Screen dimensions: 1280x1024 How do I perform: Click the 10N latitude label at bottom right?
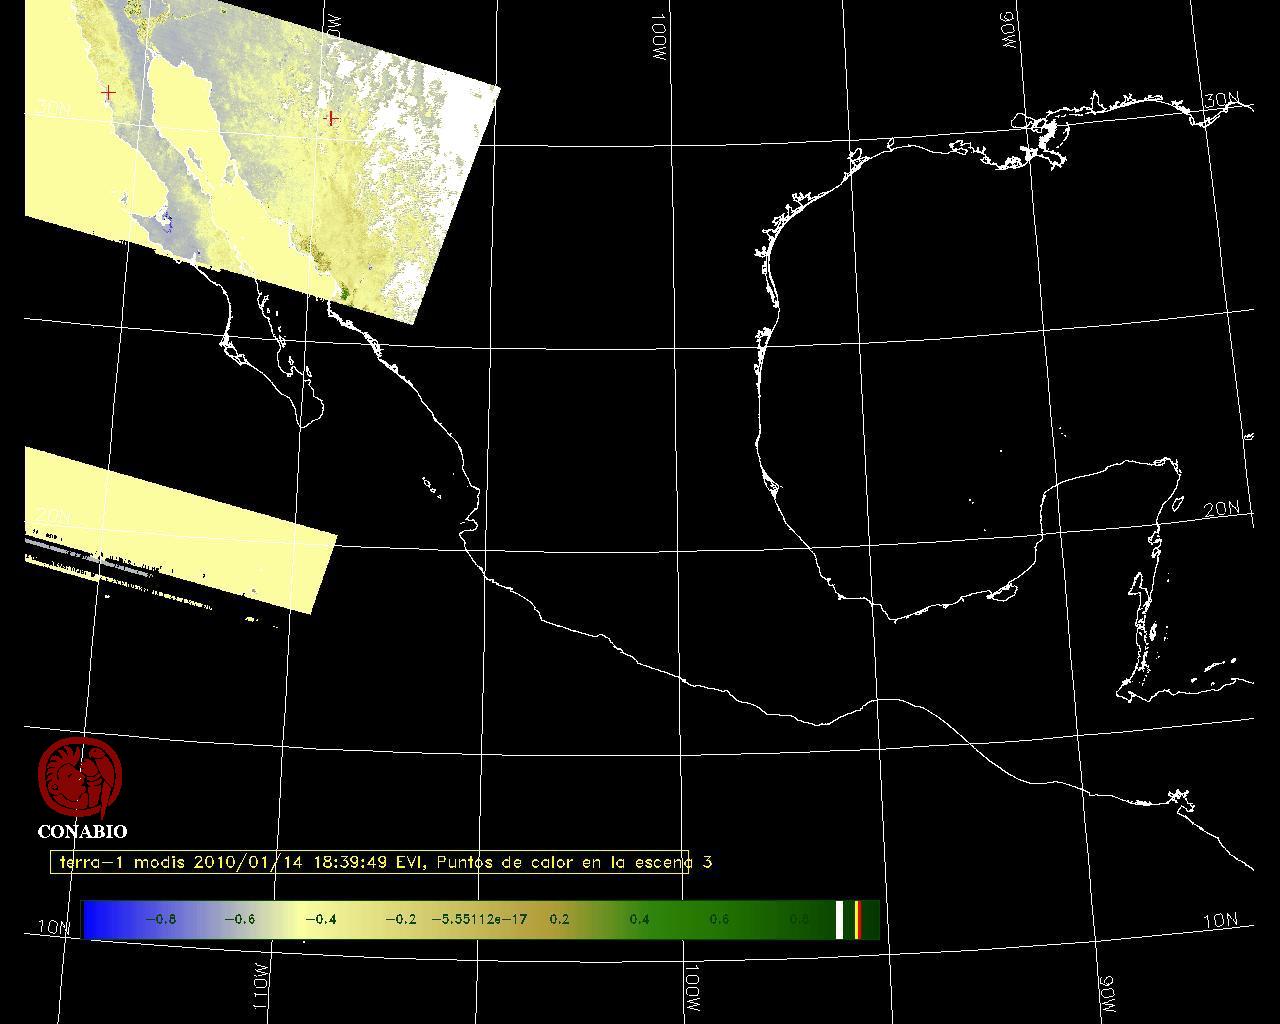click(1220, 921)
